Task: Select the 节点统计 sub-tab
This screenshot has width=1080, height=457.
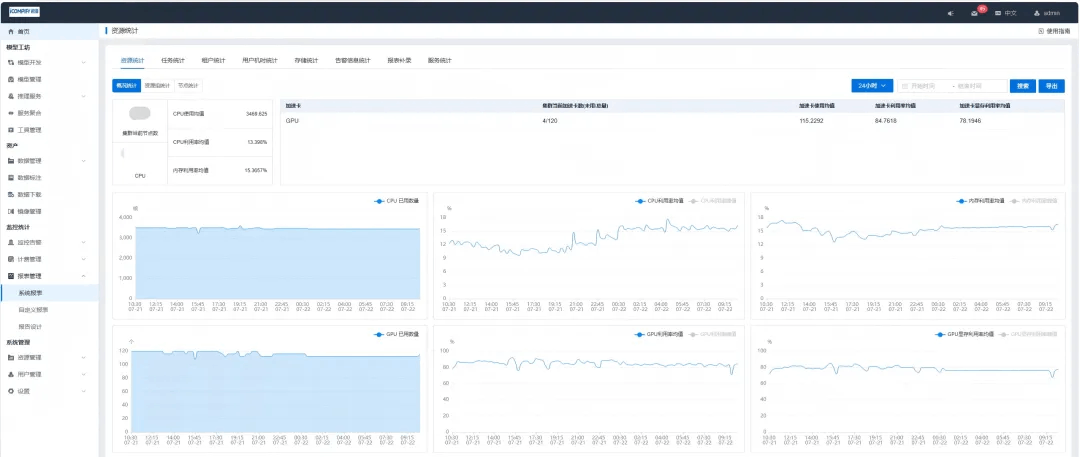Action: 187,85
